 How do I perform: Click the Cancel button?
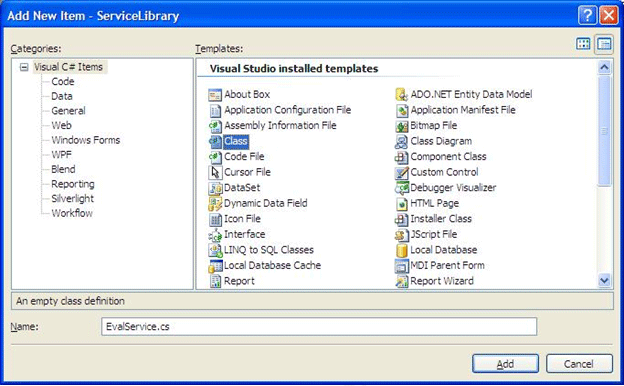pos(579,364)
